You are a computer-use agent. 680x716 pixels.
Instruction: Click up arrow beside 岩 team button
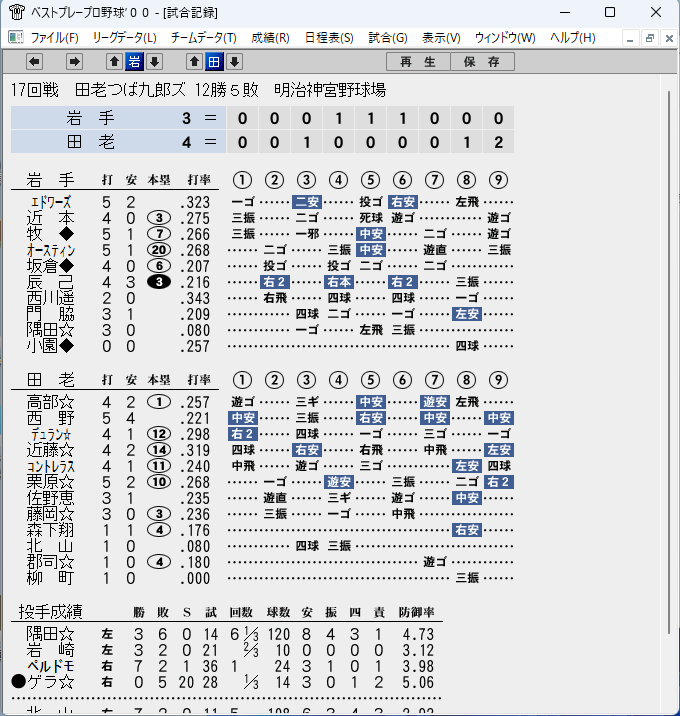pos(114,61)
